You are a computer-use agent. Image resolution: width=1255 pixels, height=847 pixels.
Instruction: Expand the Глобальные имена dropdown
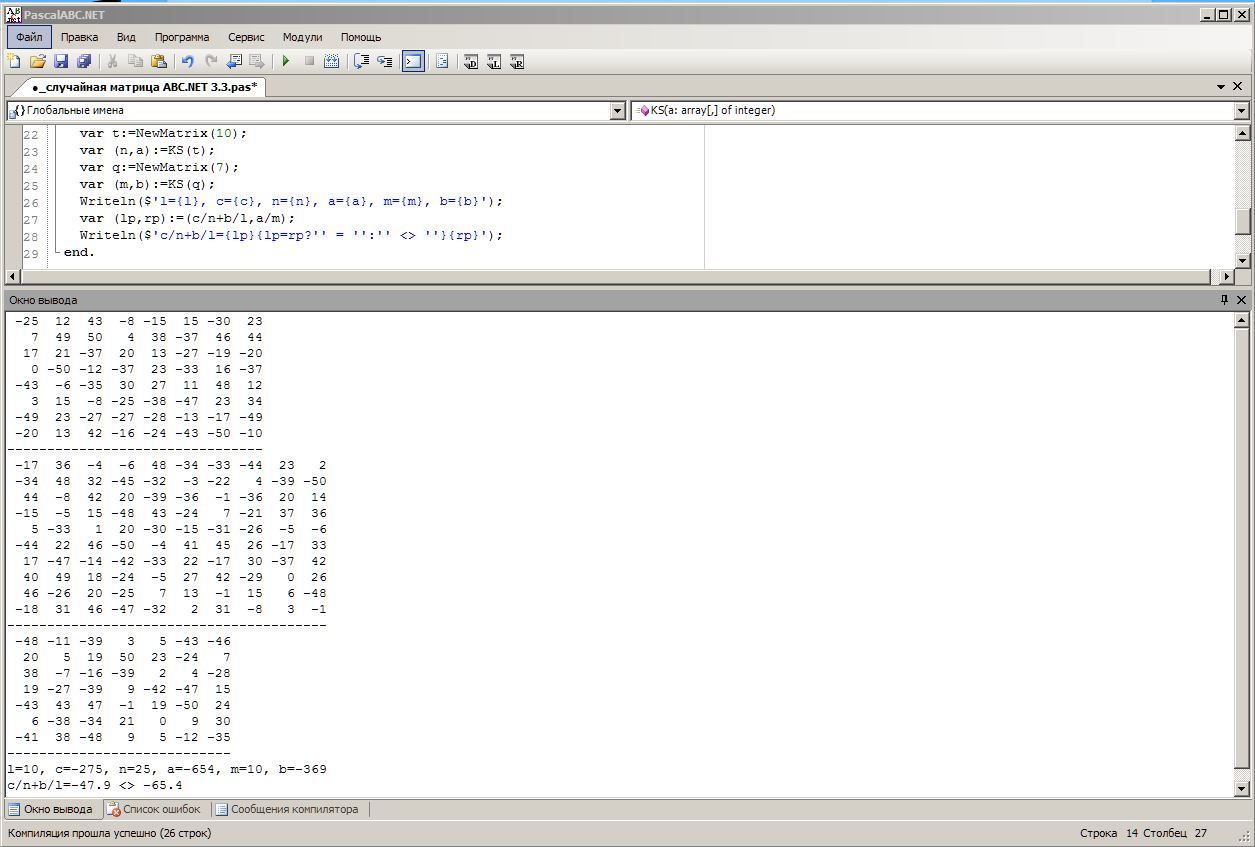(617, 111)
